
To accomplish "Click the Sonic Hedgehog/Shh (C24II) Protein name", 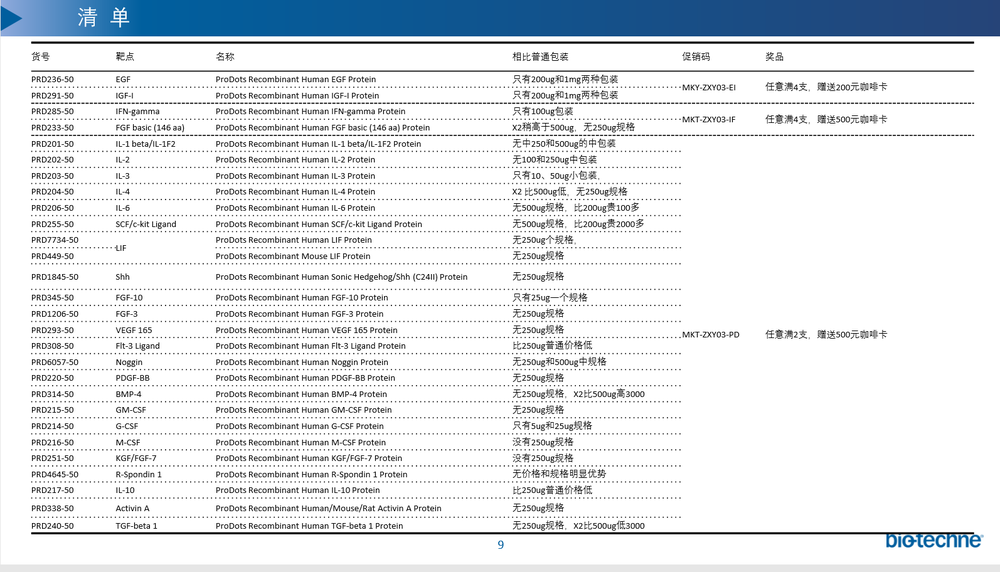I will (341, 277).
